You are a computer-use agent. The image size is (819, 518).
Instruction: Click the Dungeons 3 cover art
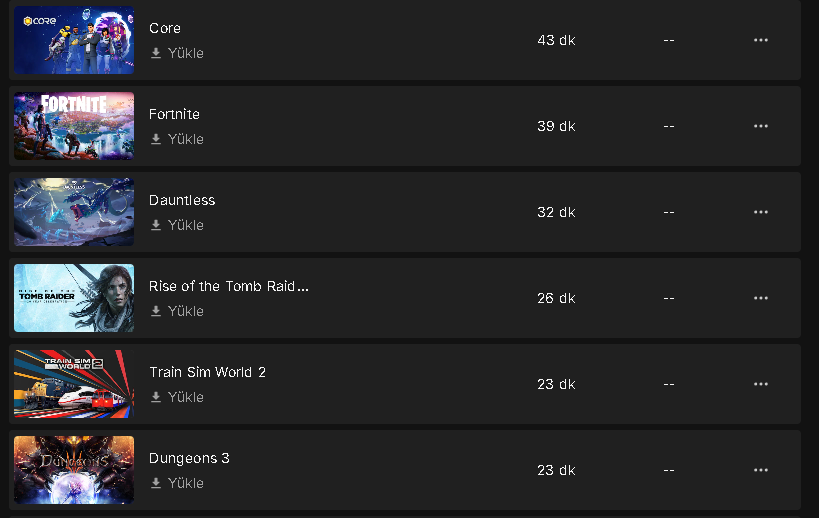point(74,470)
